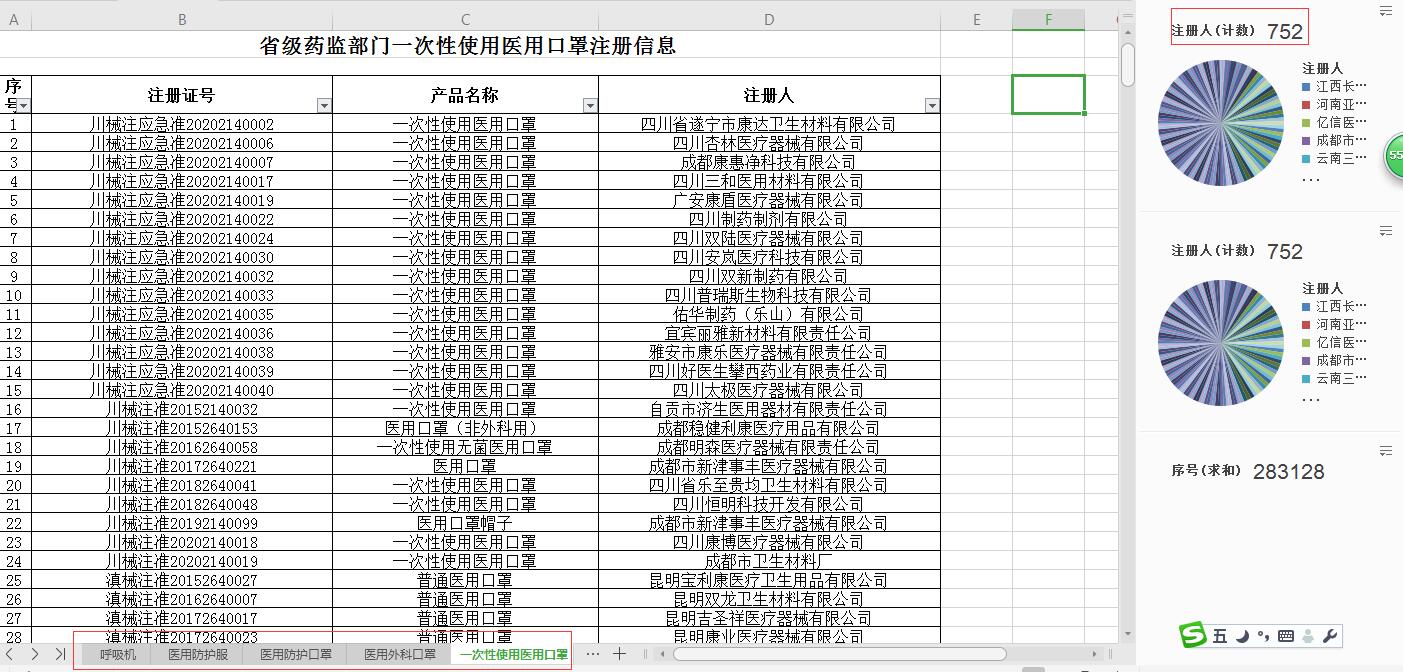The width and height of the screenshot is (1403, 672).
Task: Open options menu of first pie chart card
Action: pos(1386,11)
